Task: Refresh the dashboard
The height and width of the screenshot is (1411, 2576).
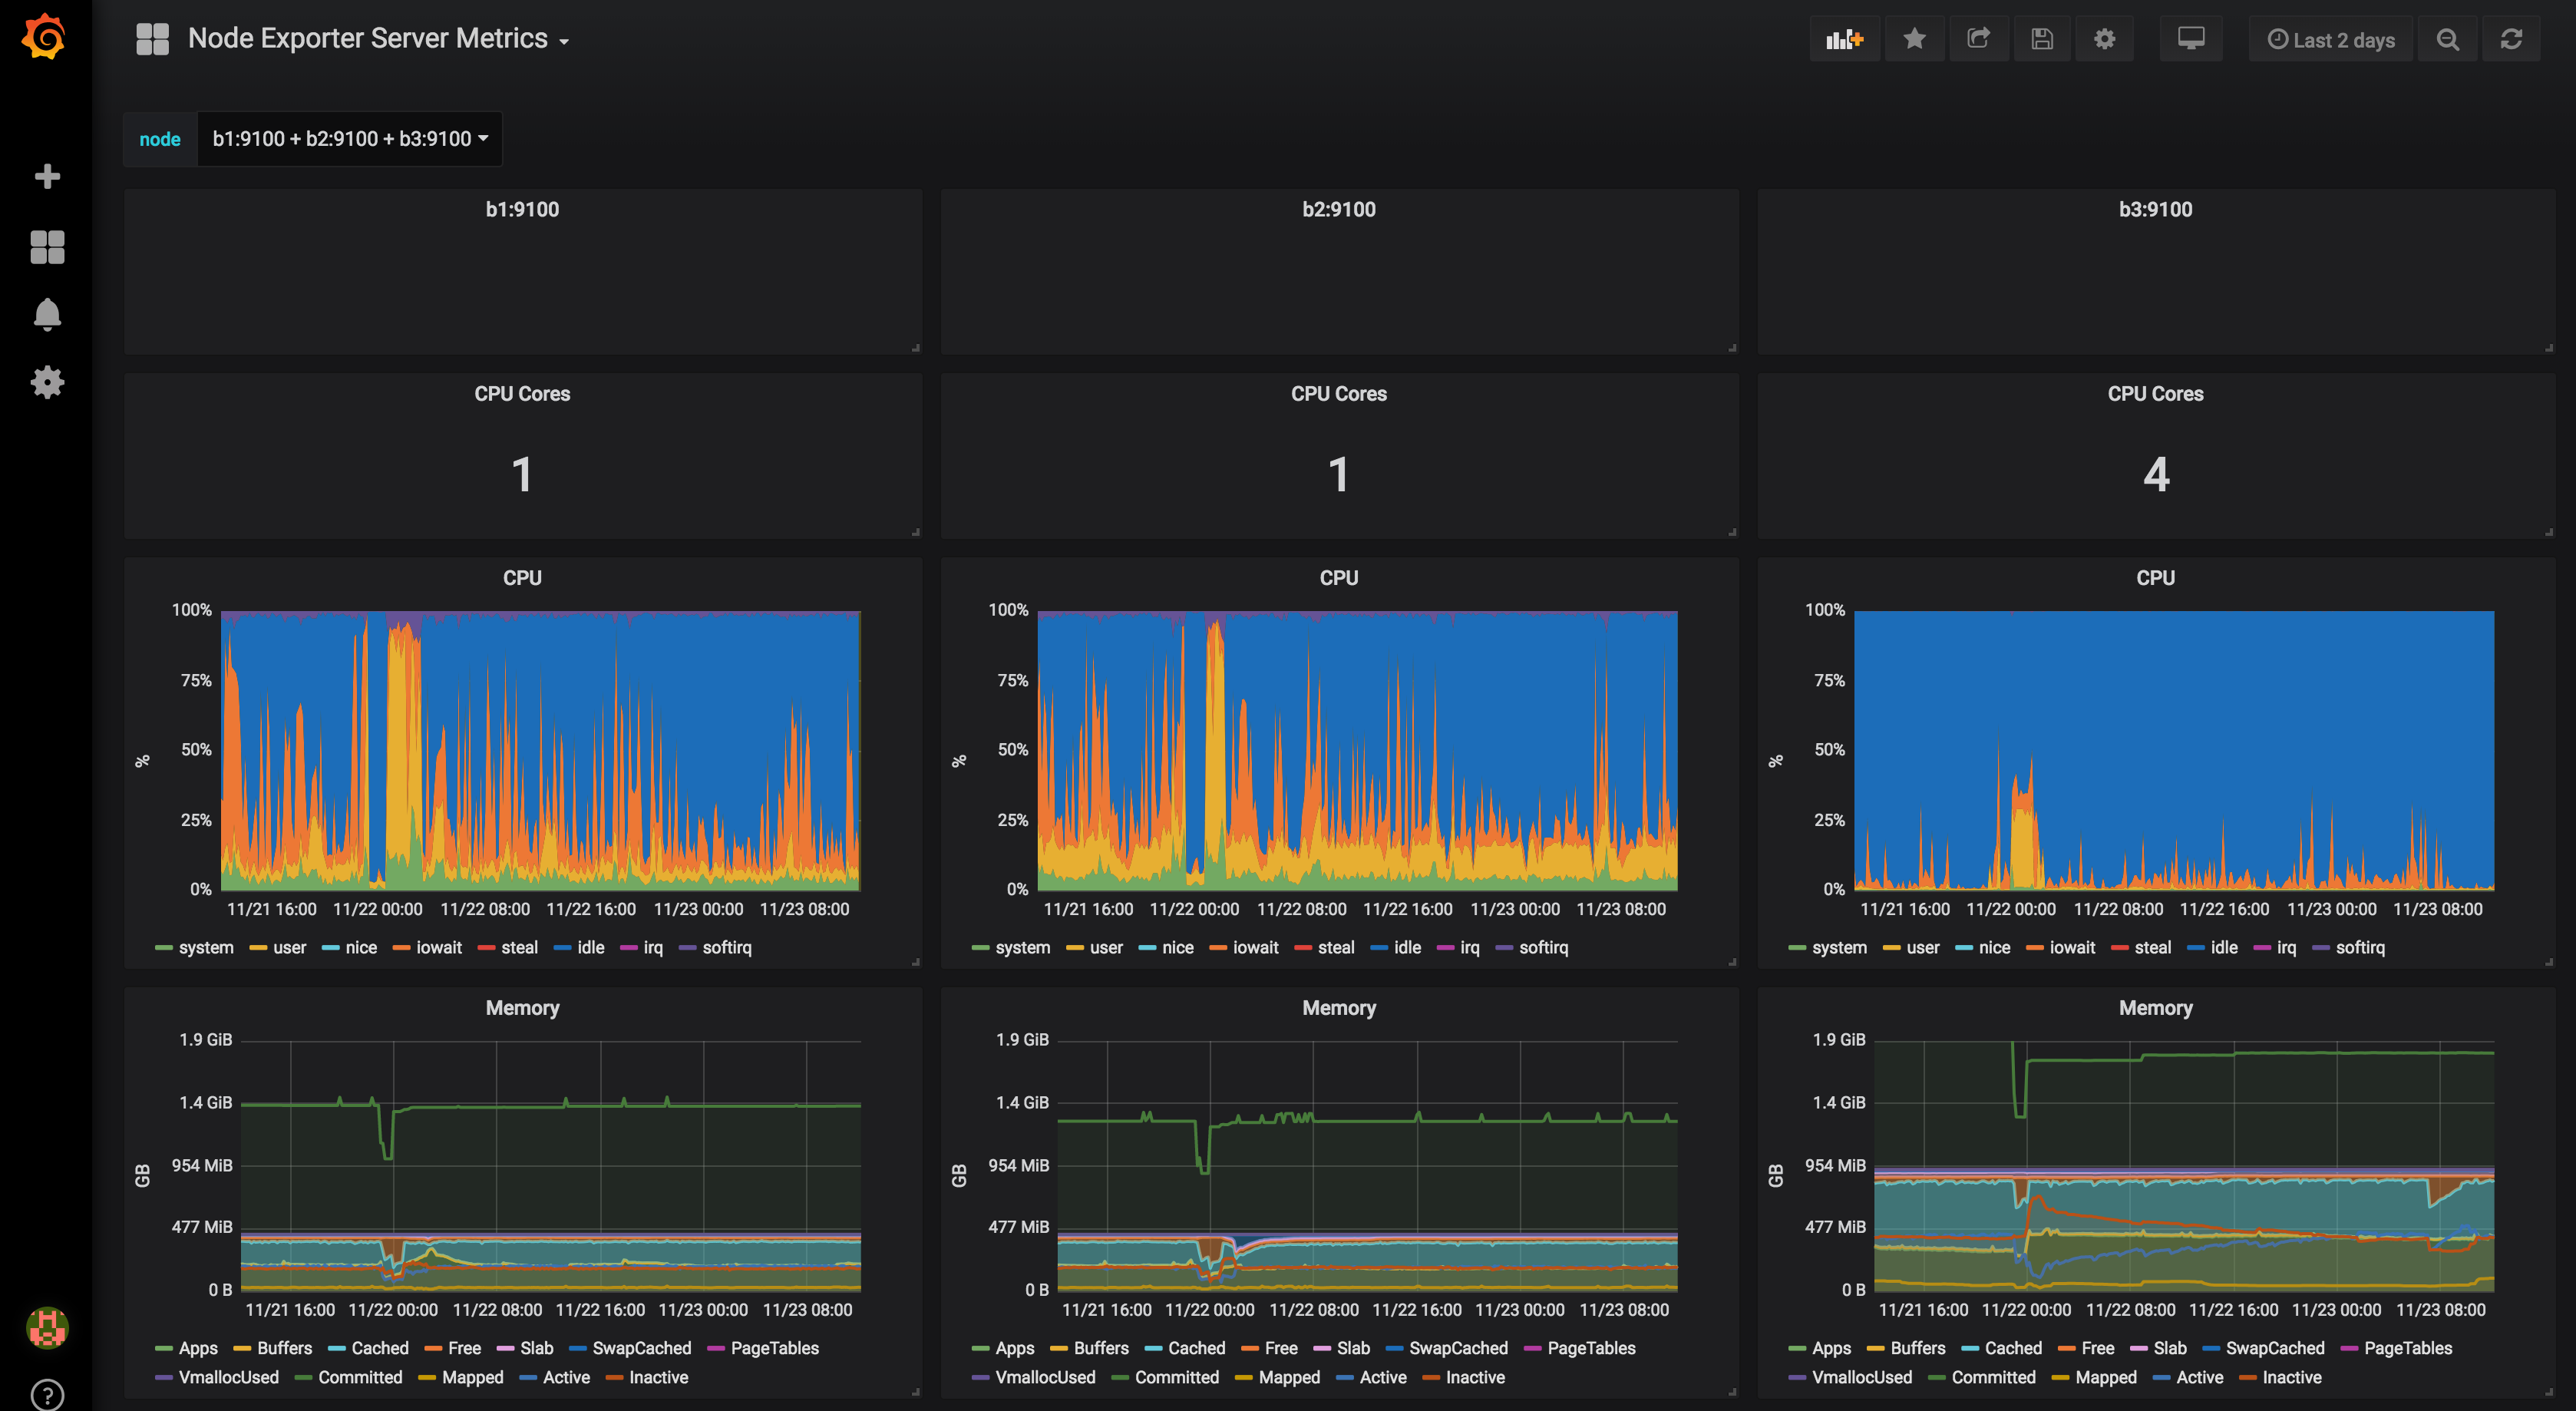Action: 2511,39
